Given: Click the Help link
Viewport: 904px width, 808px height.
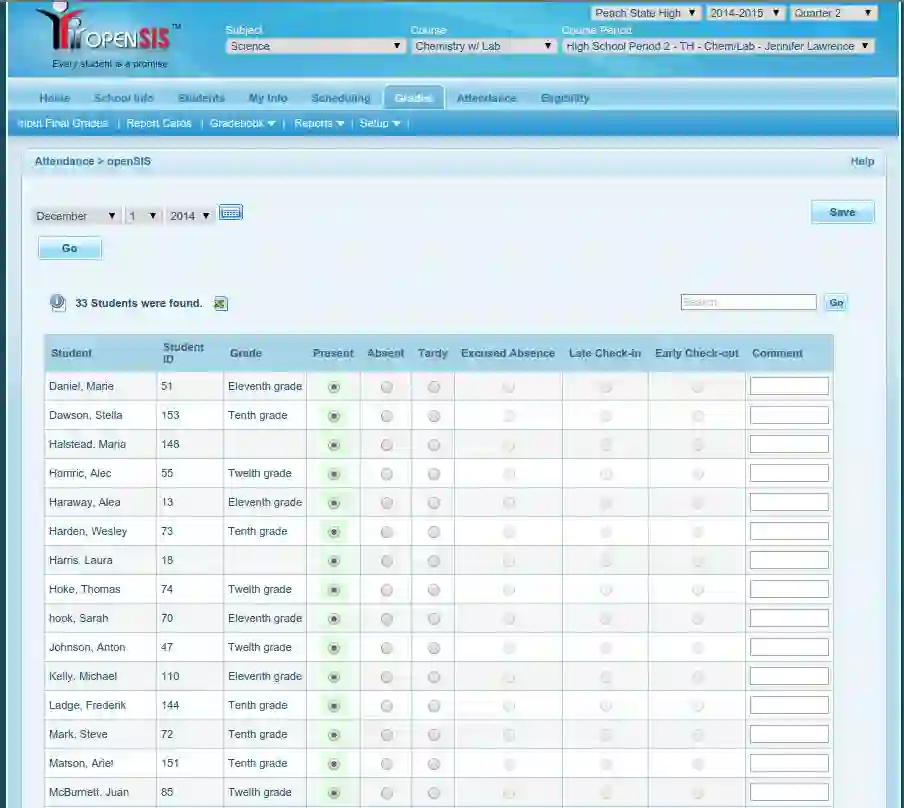Looking at the screenshot, I should tap(861, 161).
